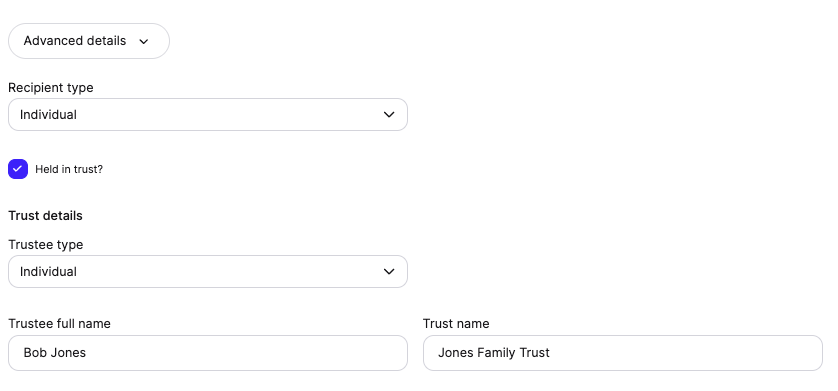Click the 'Trustee type' field label

46,245
